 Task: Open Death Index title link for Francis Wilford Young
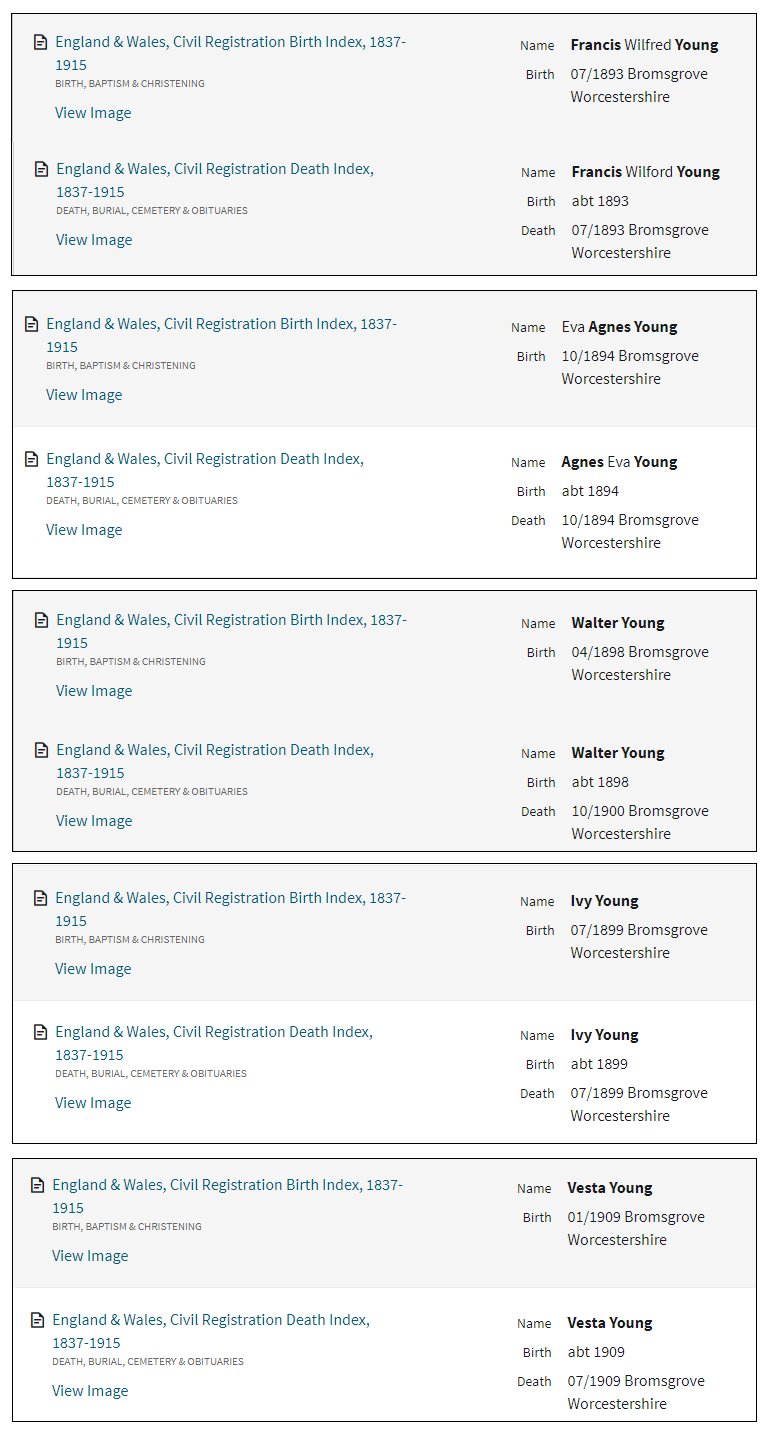point(214,169)
